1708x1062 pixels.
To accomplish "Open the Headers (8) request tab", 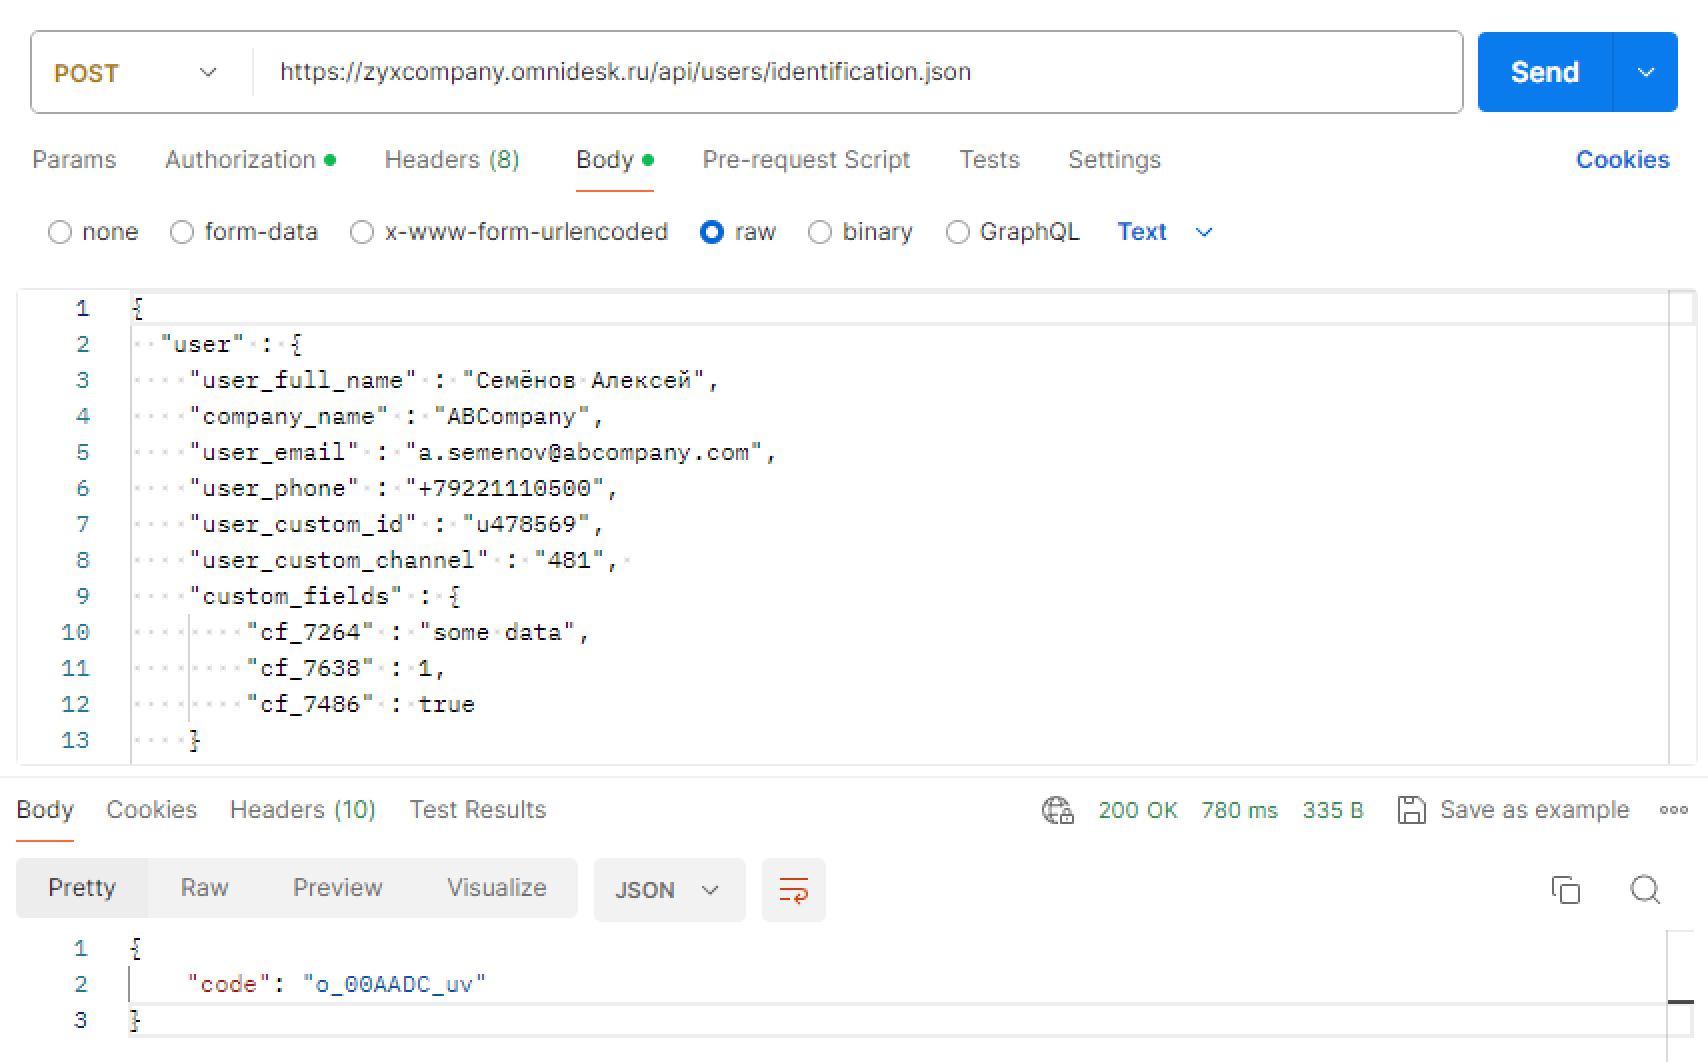I will click(452, 160).
